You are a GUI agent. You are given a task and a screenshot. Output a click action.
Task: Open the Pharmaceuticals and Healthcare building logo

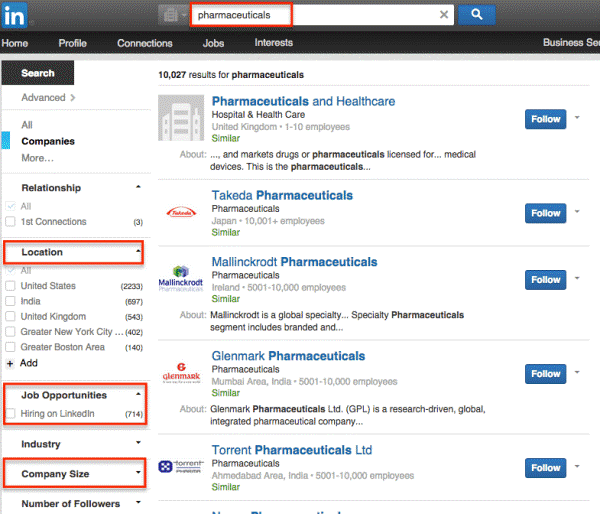(x=181, y=118)
